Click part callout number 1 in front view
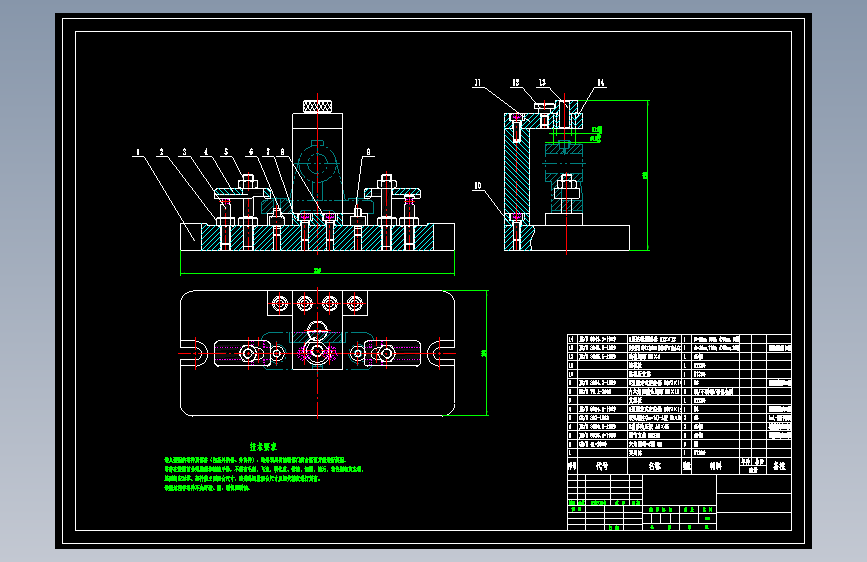This screenshot has height=562, width=867. [x=138, y=152]
